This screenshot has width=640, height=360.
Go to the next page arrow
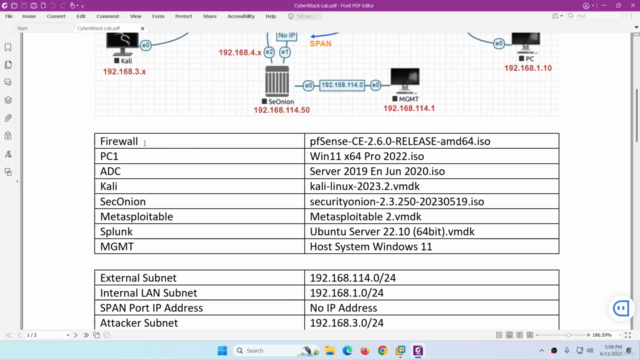point(76,335)
